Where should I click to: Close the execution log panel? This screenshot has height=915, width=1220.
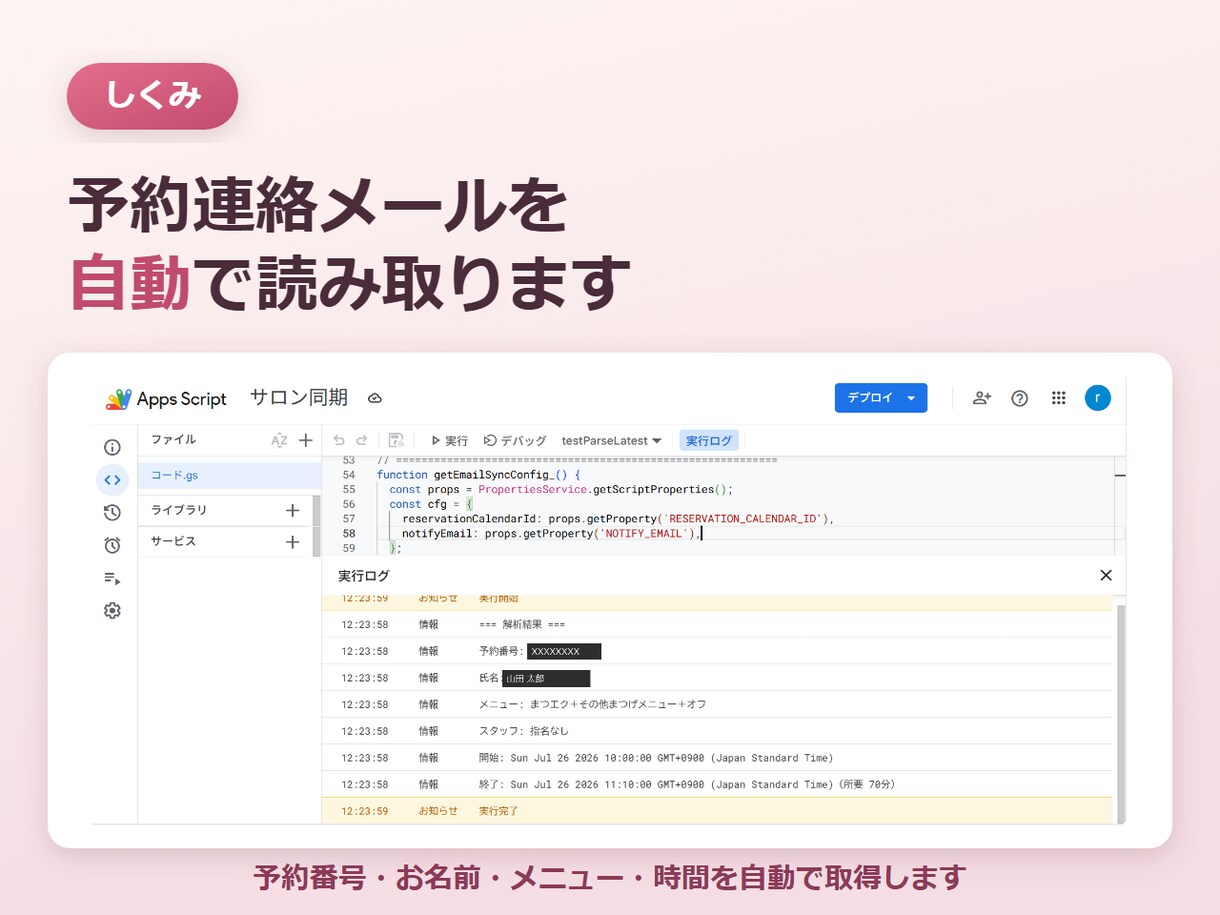pyautogui.click(x=1106, y=575)
